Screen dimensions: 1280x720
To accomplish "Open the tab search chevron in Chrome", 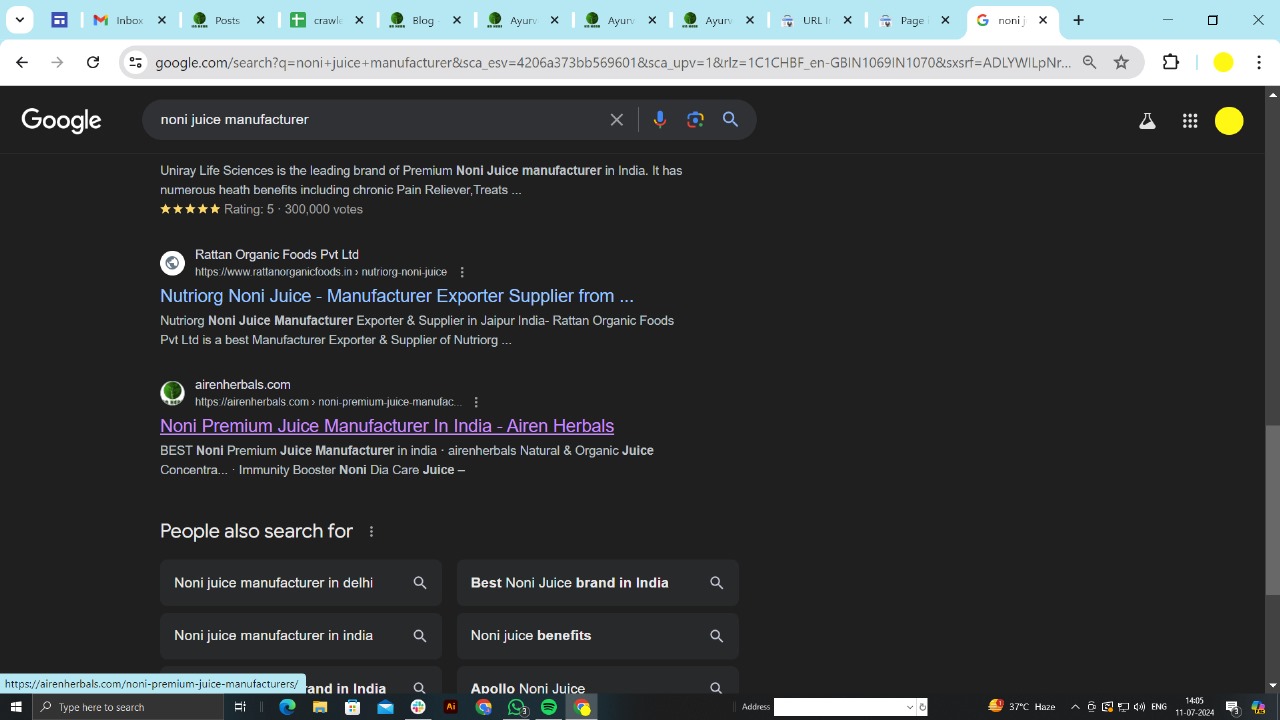I will pos(20,20).
